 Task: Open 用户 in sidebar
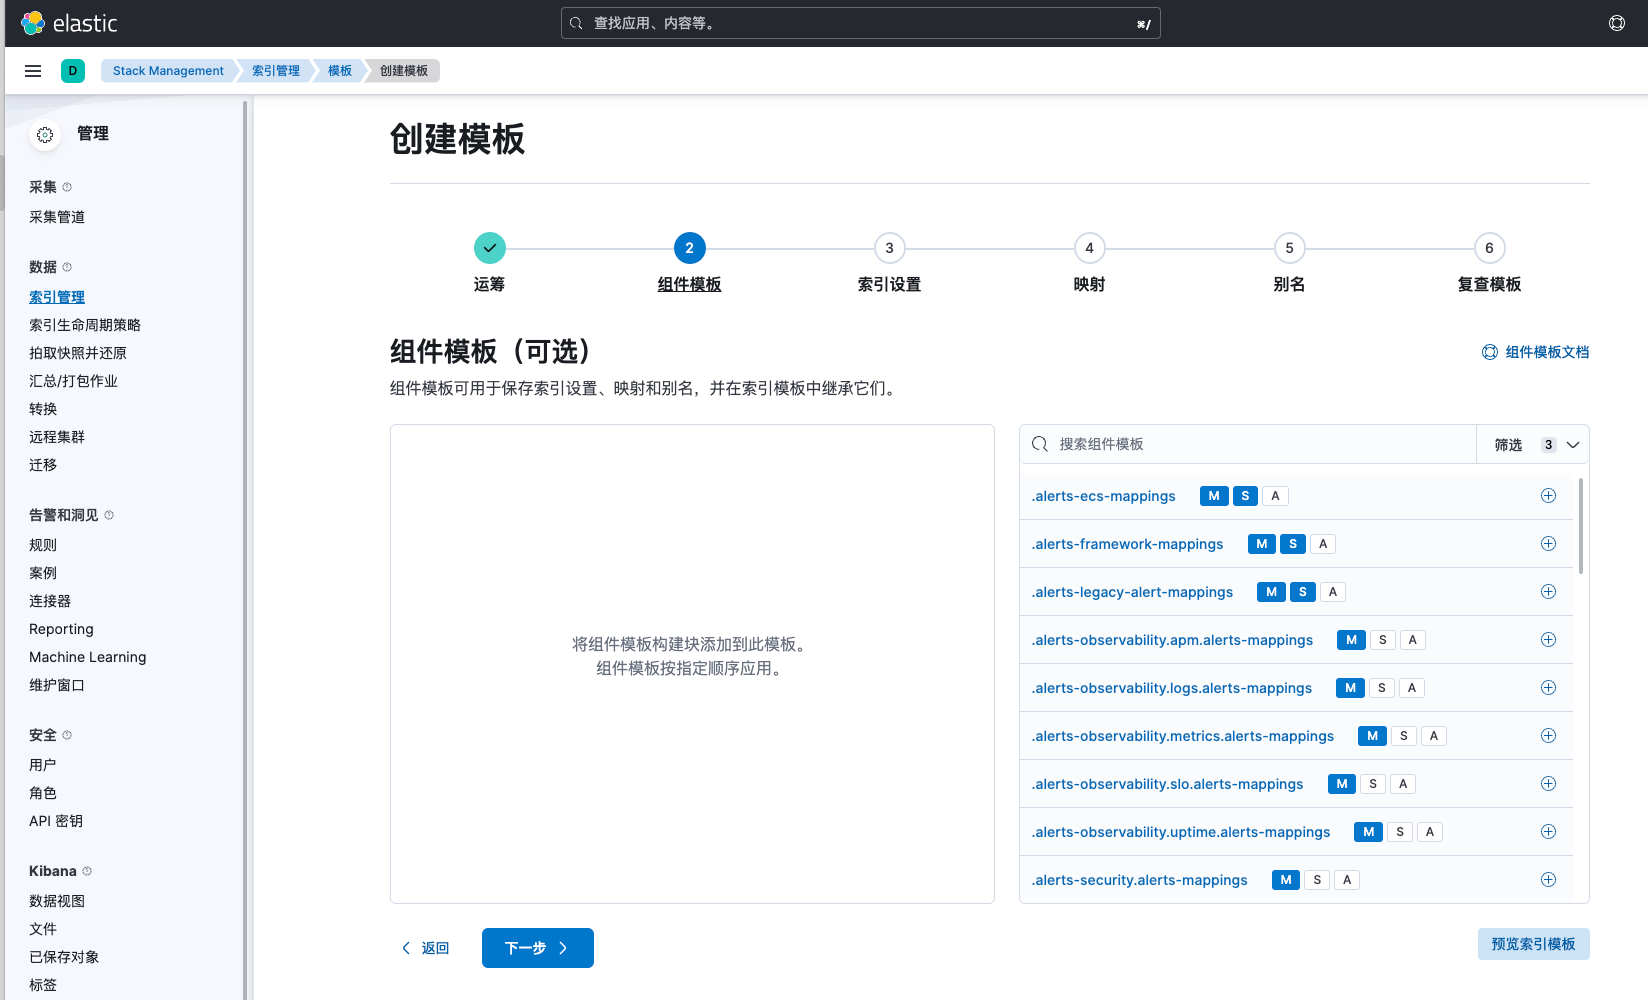[x=43, y=765]
